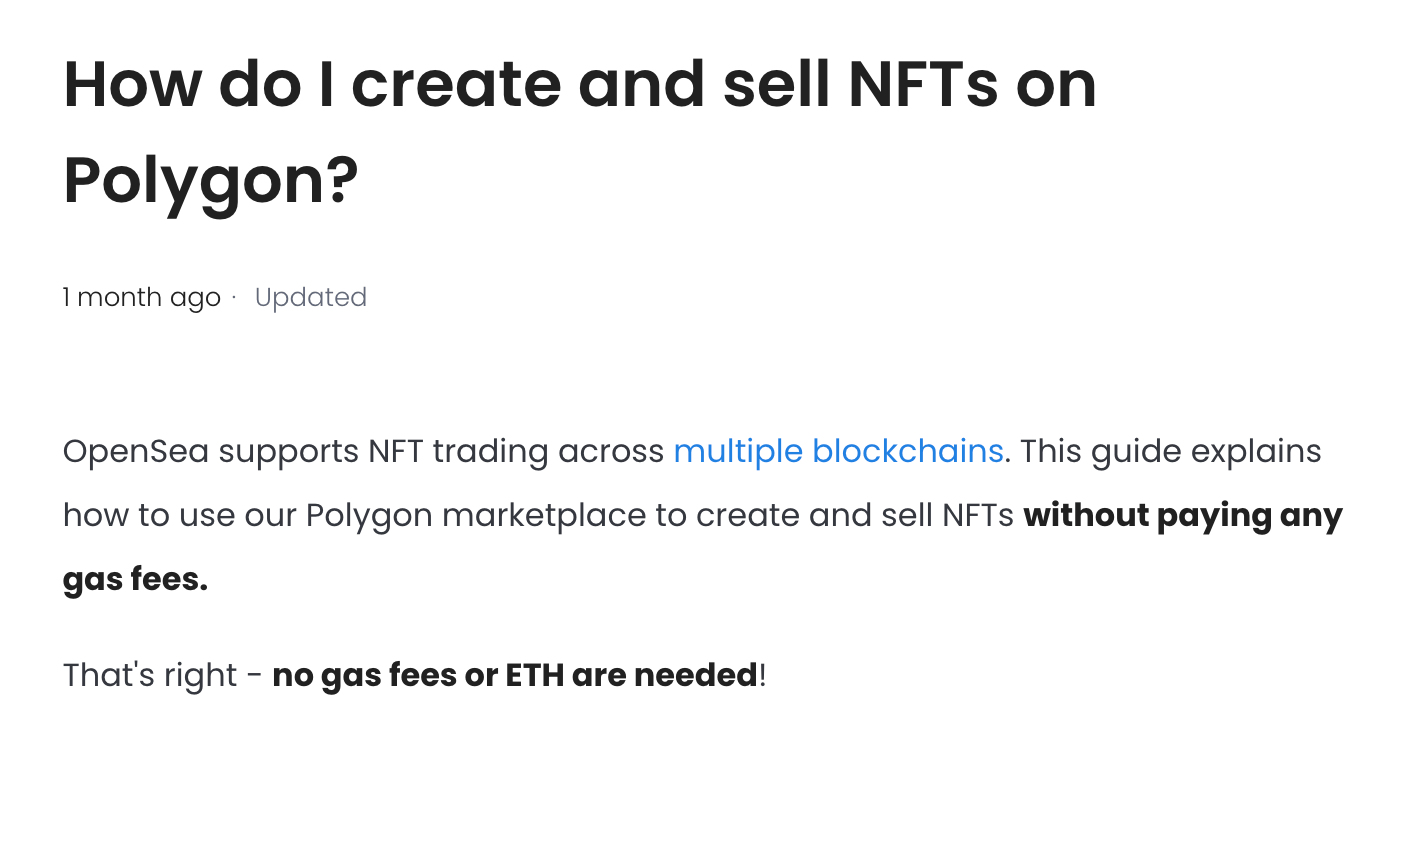Click 'NFTs' in the heading
1428x850 pixels.
(x=922, y=84)
